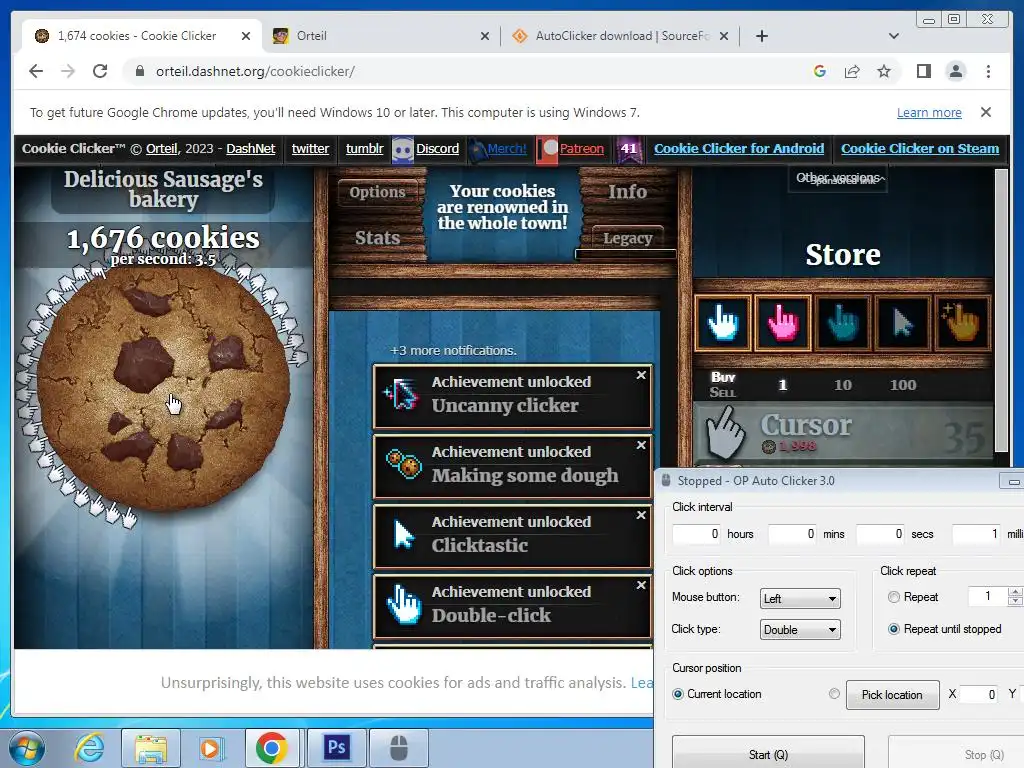Select buy quantity 10
1024x768 pixels.
pyautogui.click(x=842, y=385)
